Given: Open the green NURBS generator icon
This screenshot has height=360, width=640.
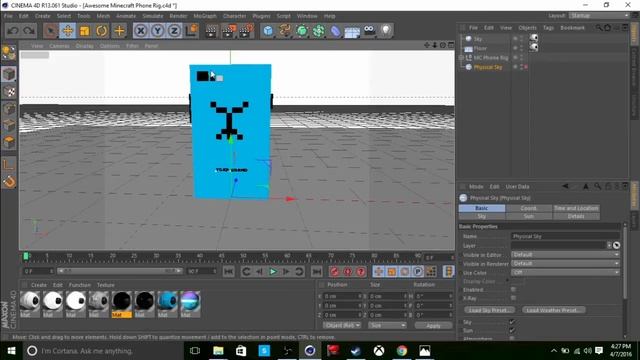Looking at the screenshot, I should (x=302, y=31).
